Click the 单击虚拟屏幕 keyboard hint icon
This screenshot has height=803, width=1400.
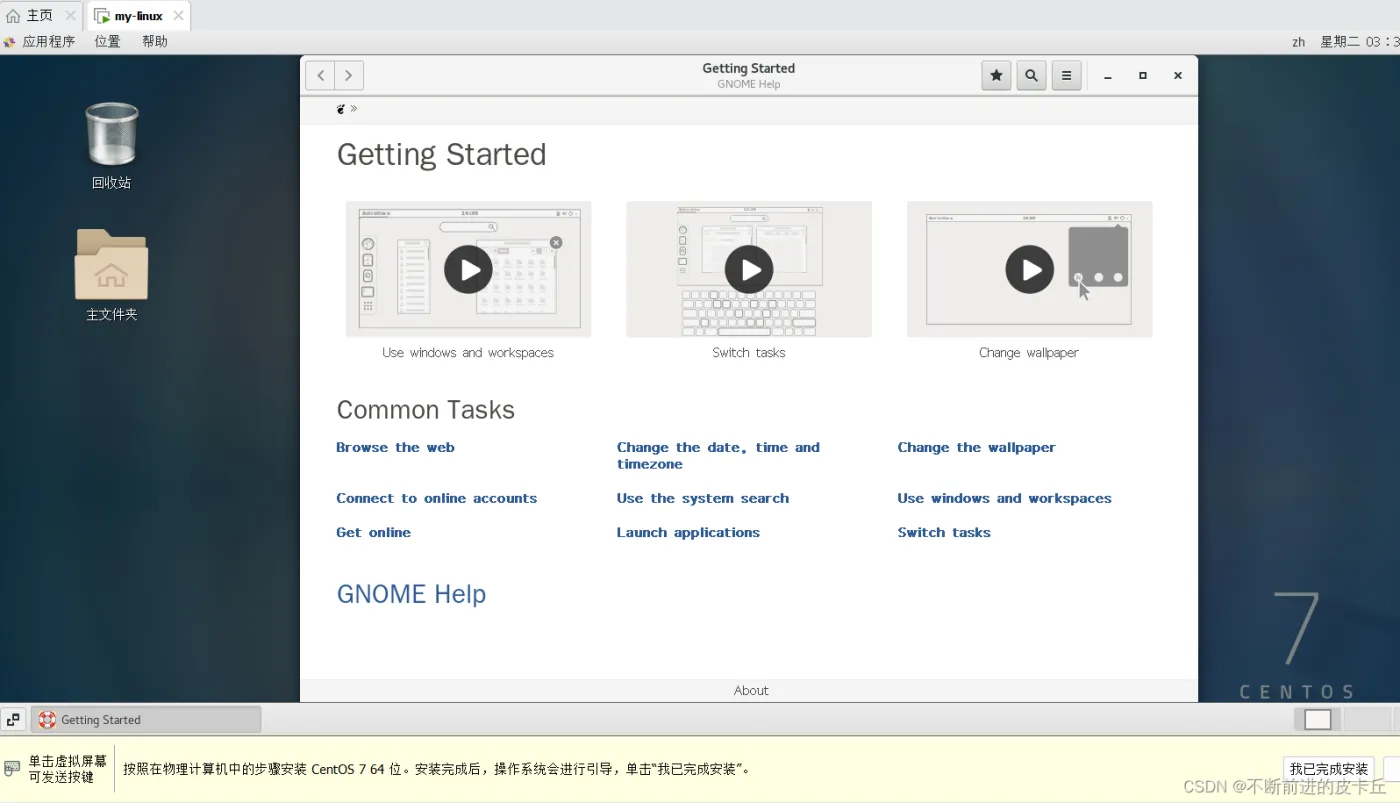12,768
